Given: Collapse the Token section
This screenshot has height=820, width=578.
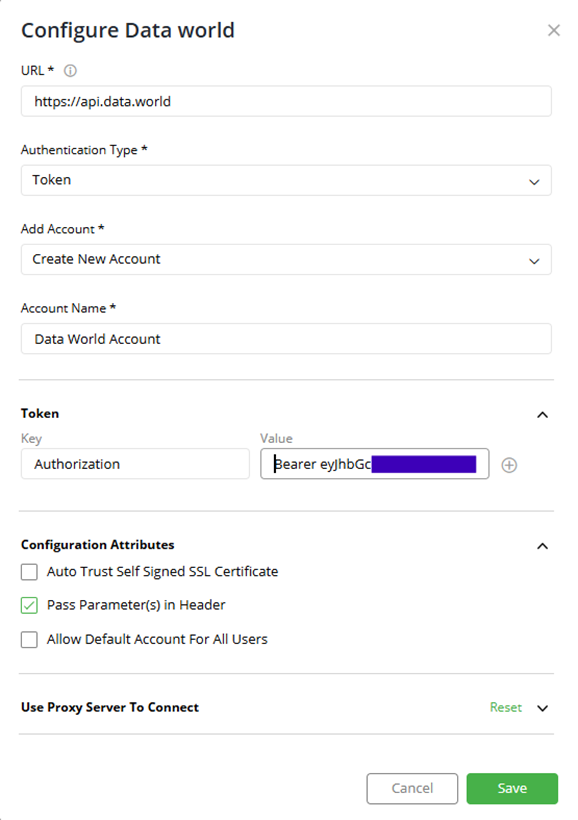Looking at the screenshot, I should [542, 415].
